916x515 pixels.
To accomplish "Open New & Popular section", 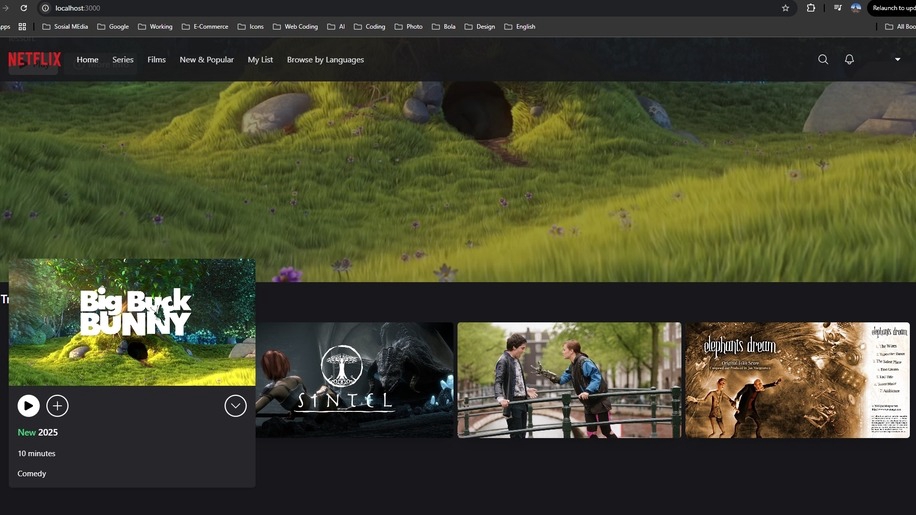I will [207, 60].
